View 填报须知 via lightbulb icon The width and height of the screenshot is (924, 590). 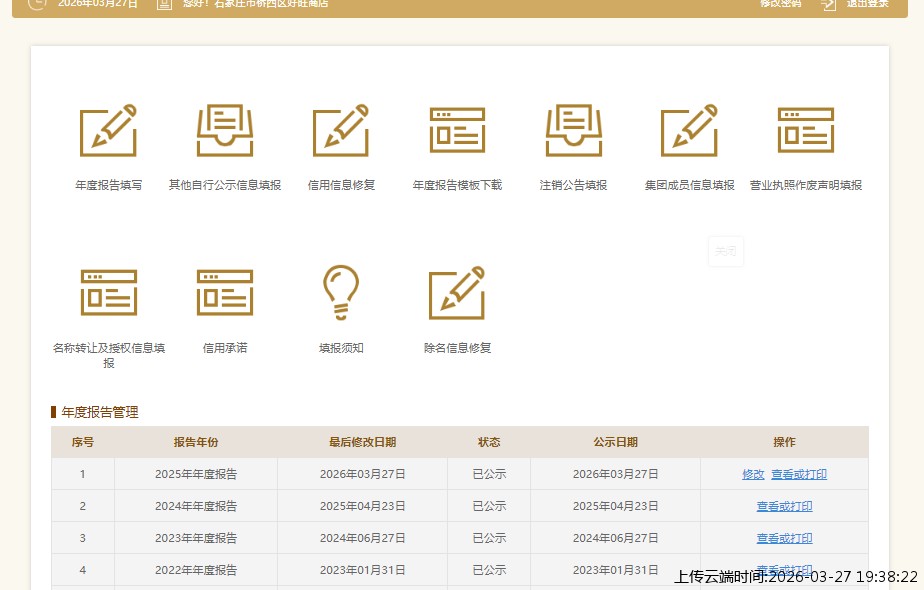pyautogui.click(x=340, y=292)
